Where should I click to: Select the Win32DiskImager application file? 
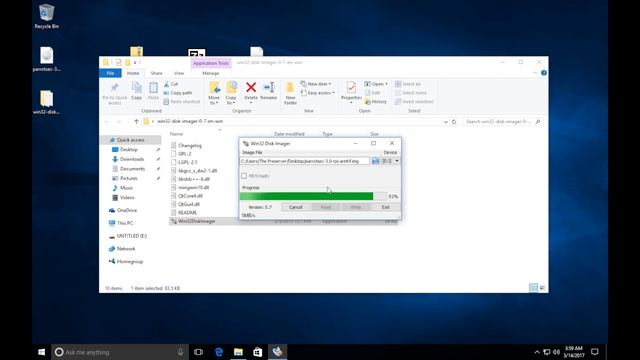[x=196, y=221]
